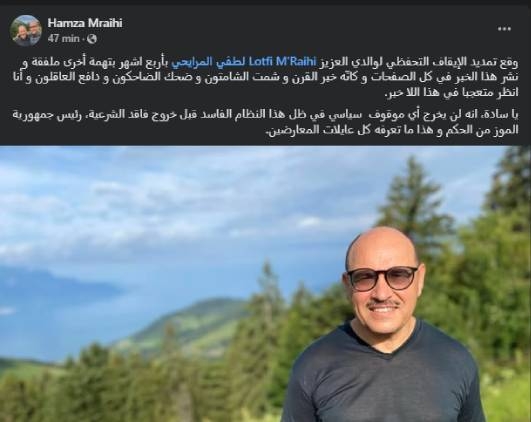Click the green mountain in the photo background
Screen dimensions: 531x422
190,325
